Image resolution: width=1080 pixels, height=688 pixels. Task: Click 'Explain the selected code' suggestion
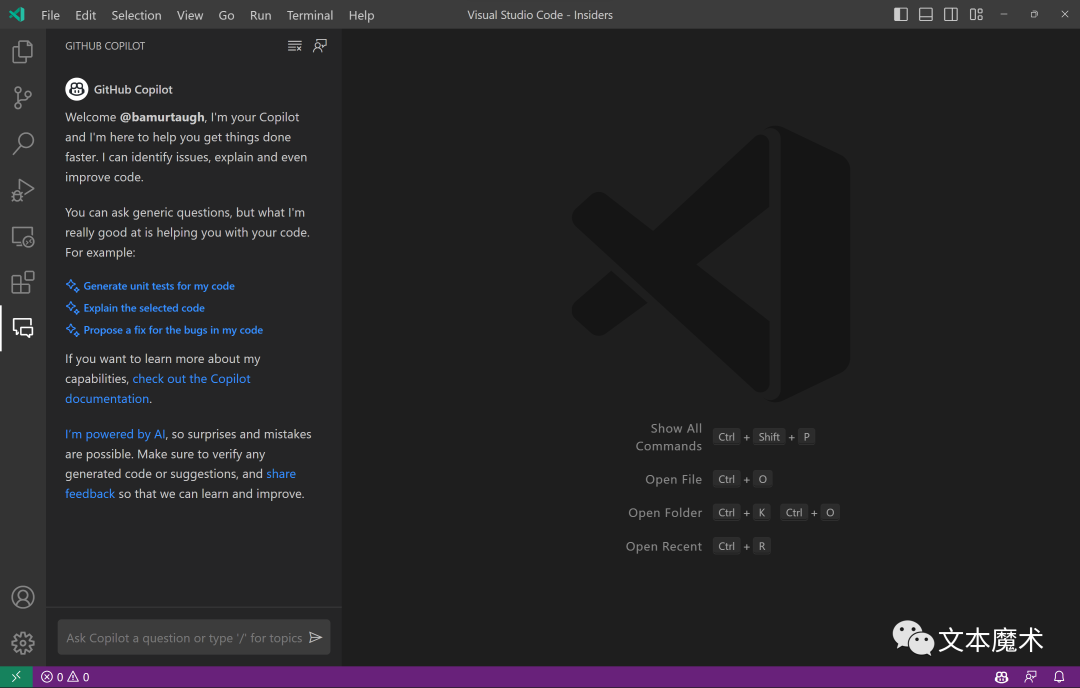tap(144, 308)
